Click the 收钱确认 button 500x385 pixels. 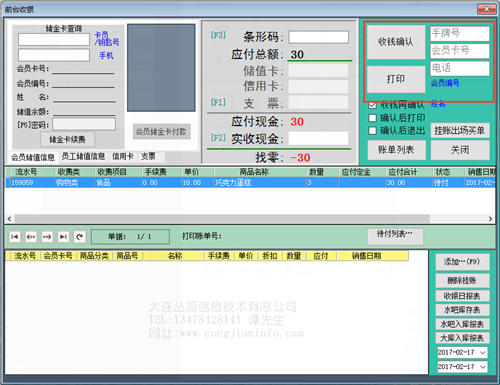click(396, 42)
